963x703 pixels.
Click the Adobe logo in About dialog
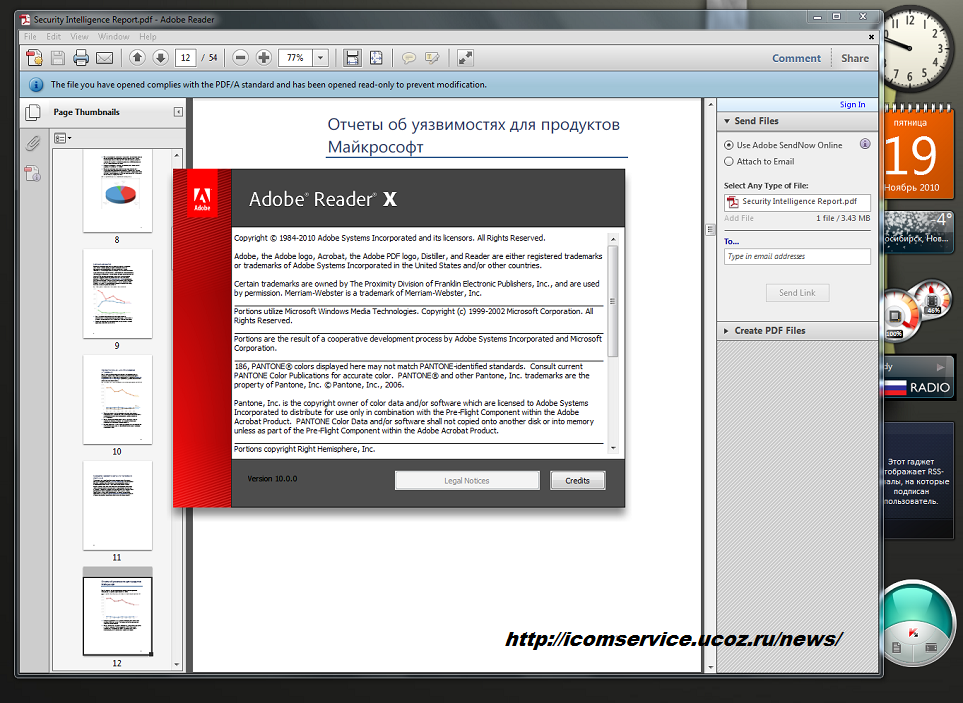point(202,199)
